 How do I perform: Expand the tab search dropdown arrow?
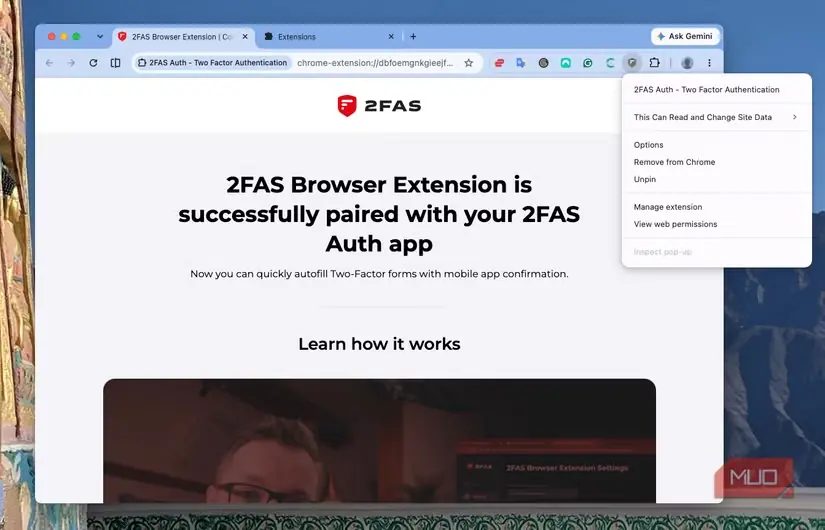pyautogui.click(x=100, y=37)
